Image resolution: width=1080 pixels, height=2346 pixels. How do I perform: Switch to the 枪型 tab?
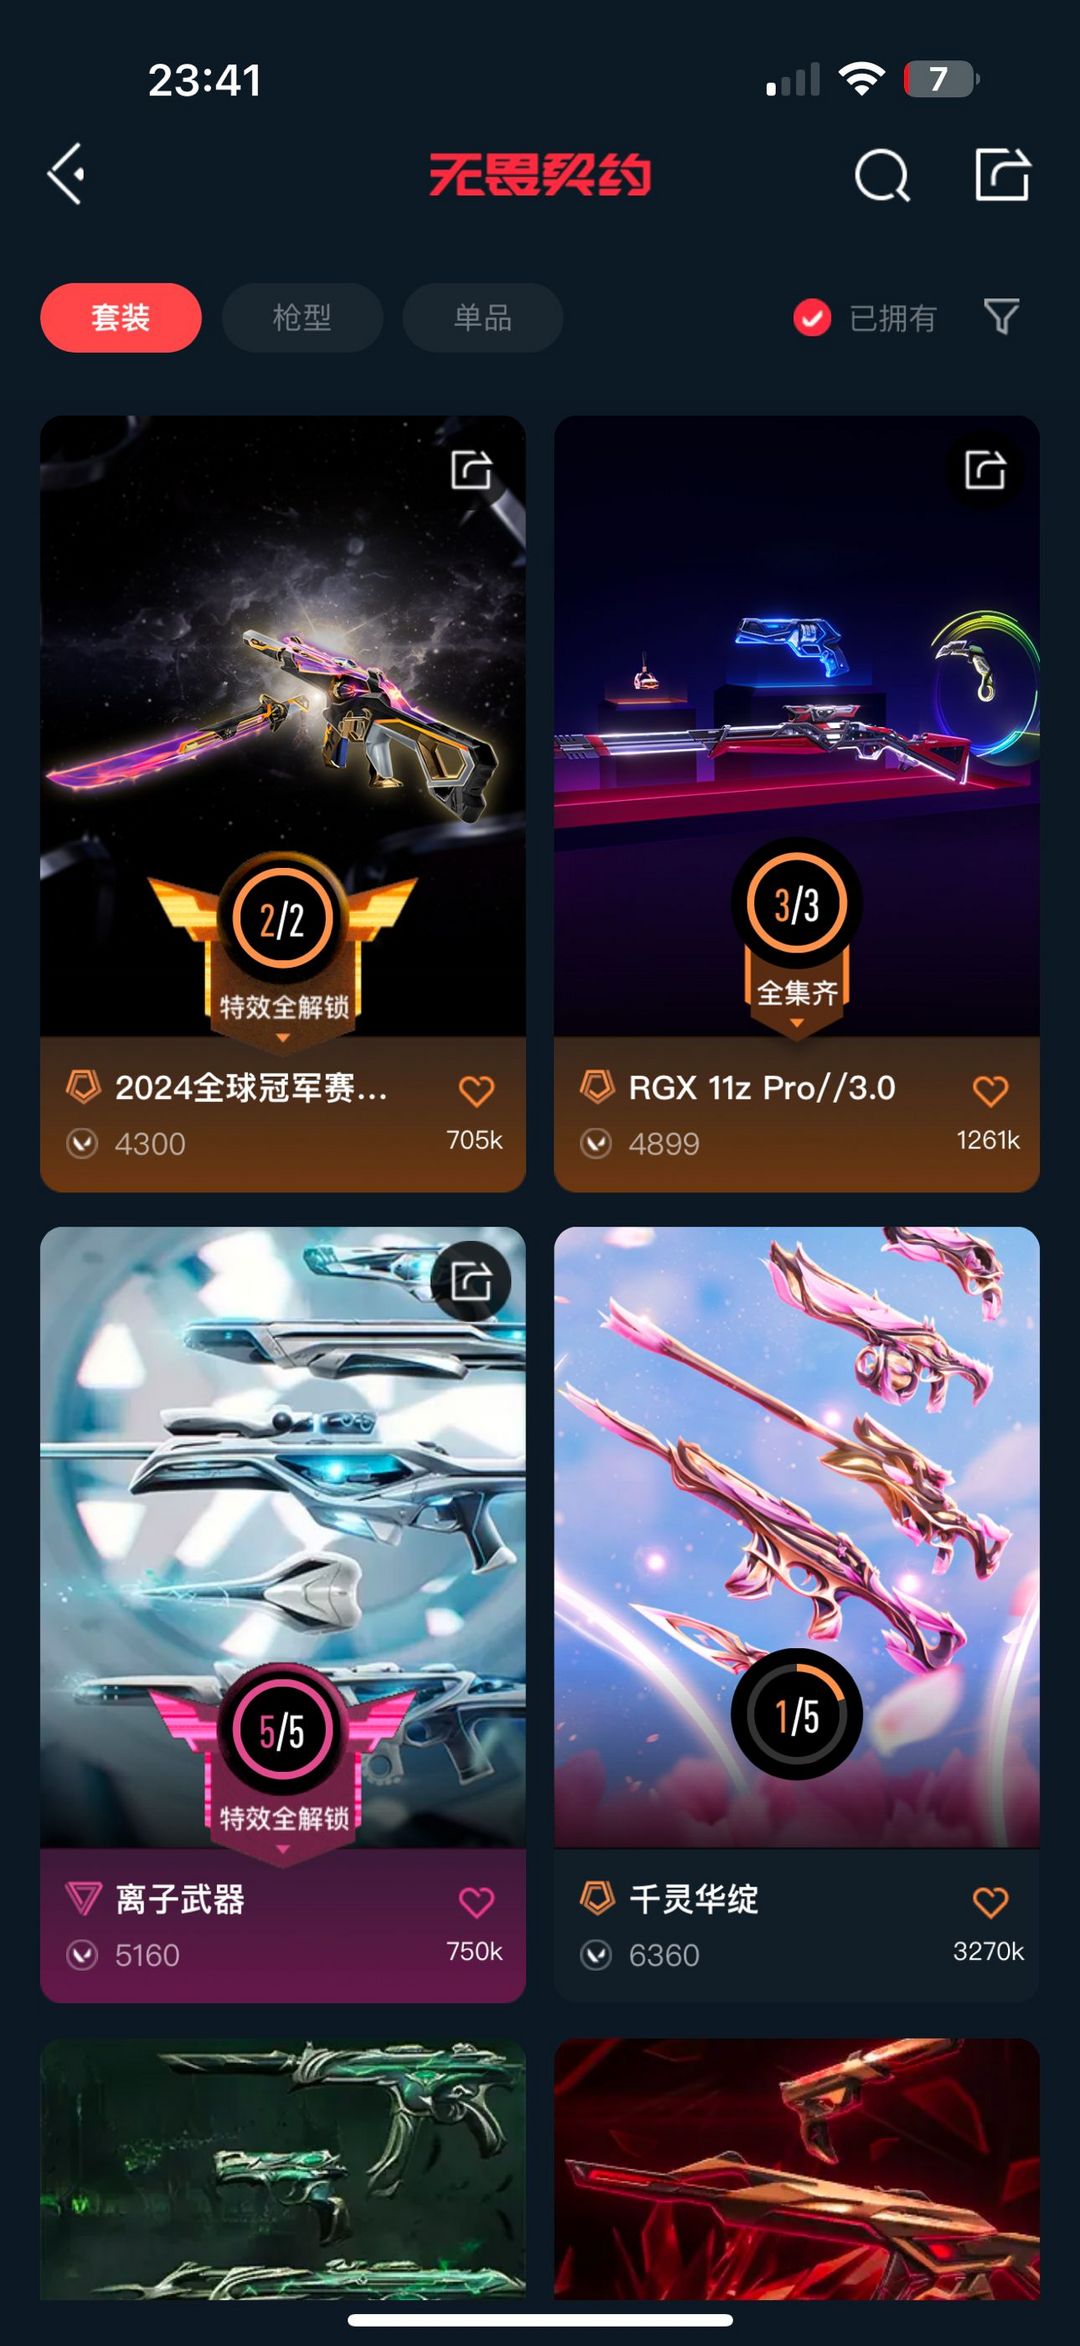click(x=302, y=318)
